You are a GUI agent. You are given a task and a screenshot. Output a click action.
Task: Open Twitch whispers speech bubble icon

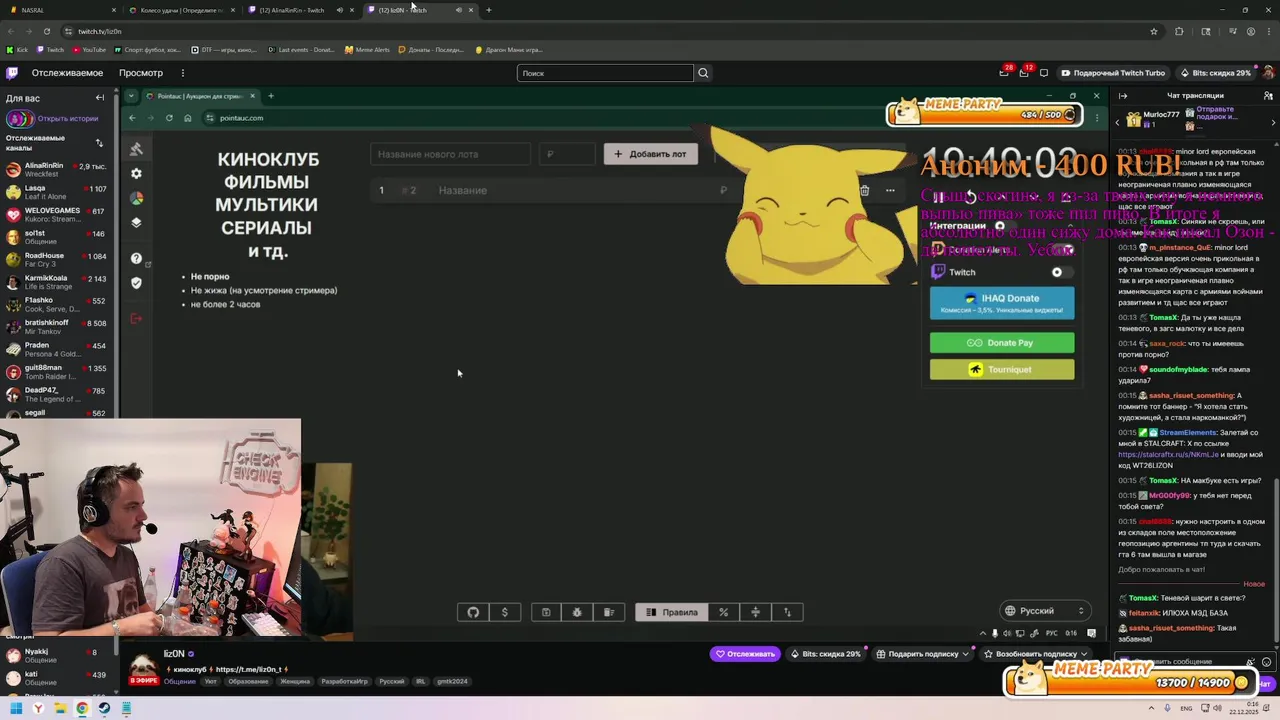(x=1044, y=73)
